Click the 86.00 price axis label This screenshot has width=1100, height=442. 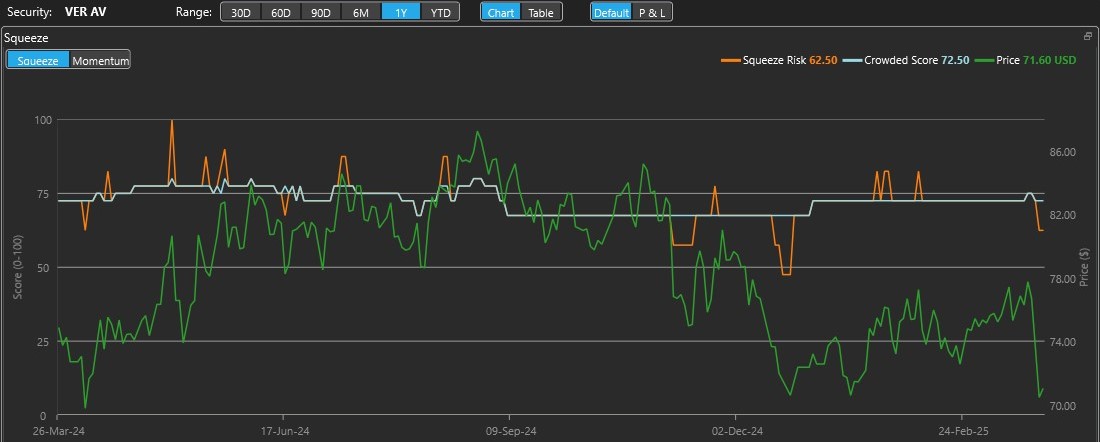(x=1062, y=152)
